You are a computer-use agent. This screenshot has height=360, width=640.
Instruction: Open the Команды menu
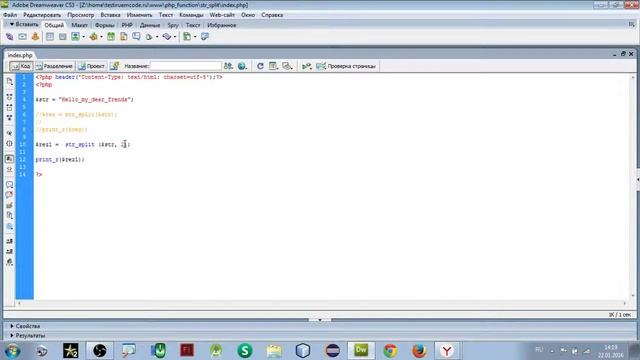pyautogui.click(x=191, y=15)
